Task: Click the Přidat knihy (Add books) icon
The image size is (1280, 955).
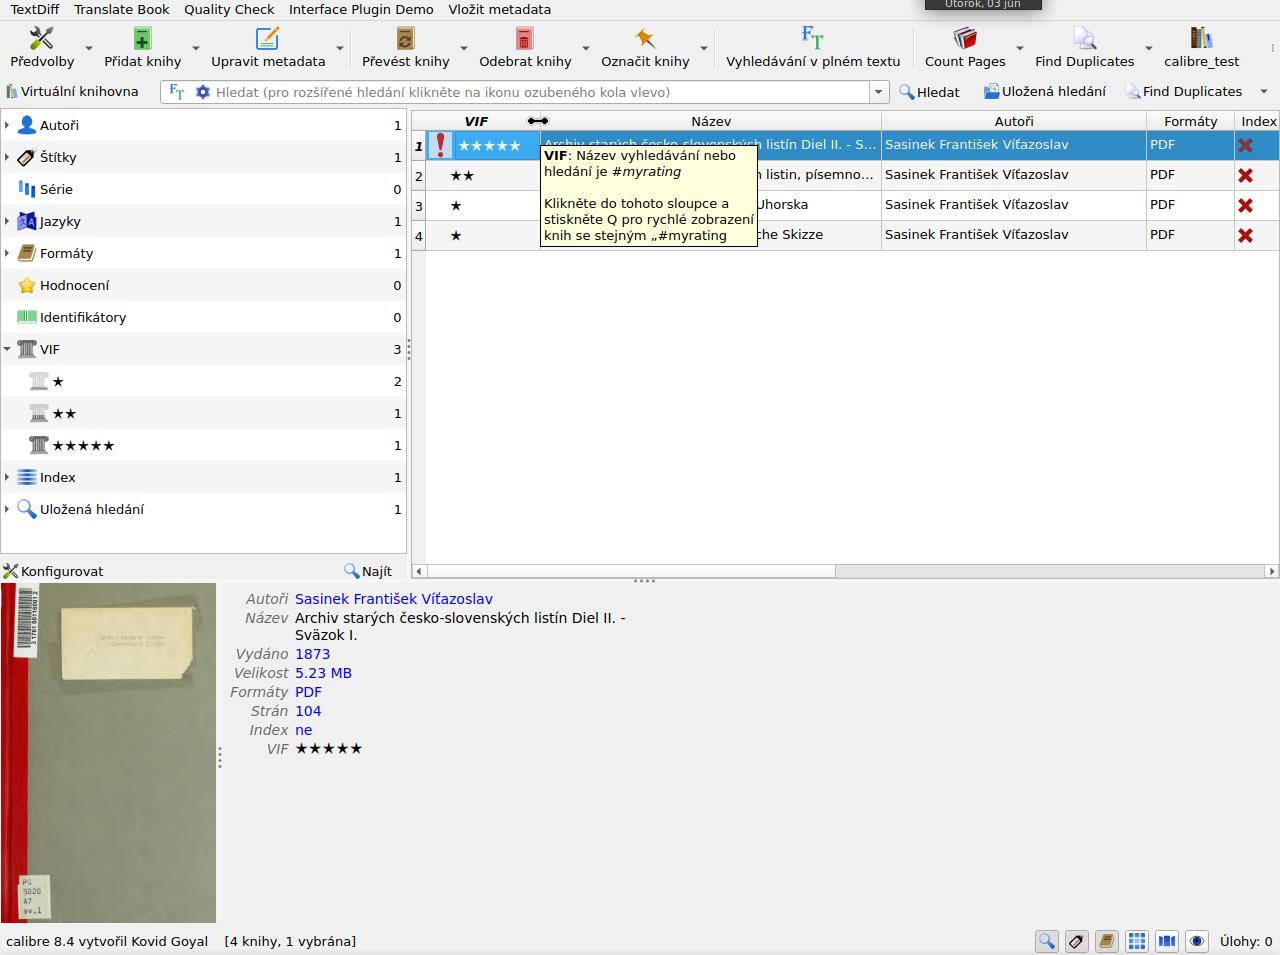Action: [x=142, y=39]
